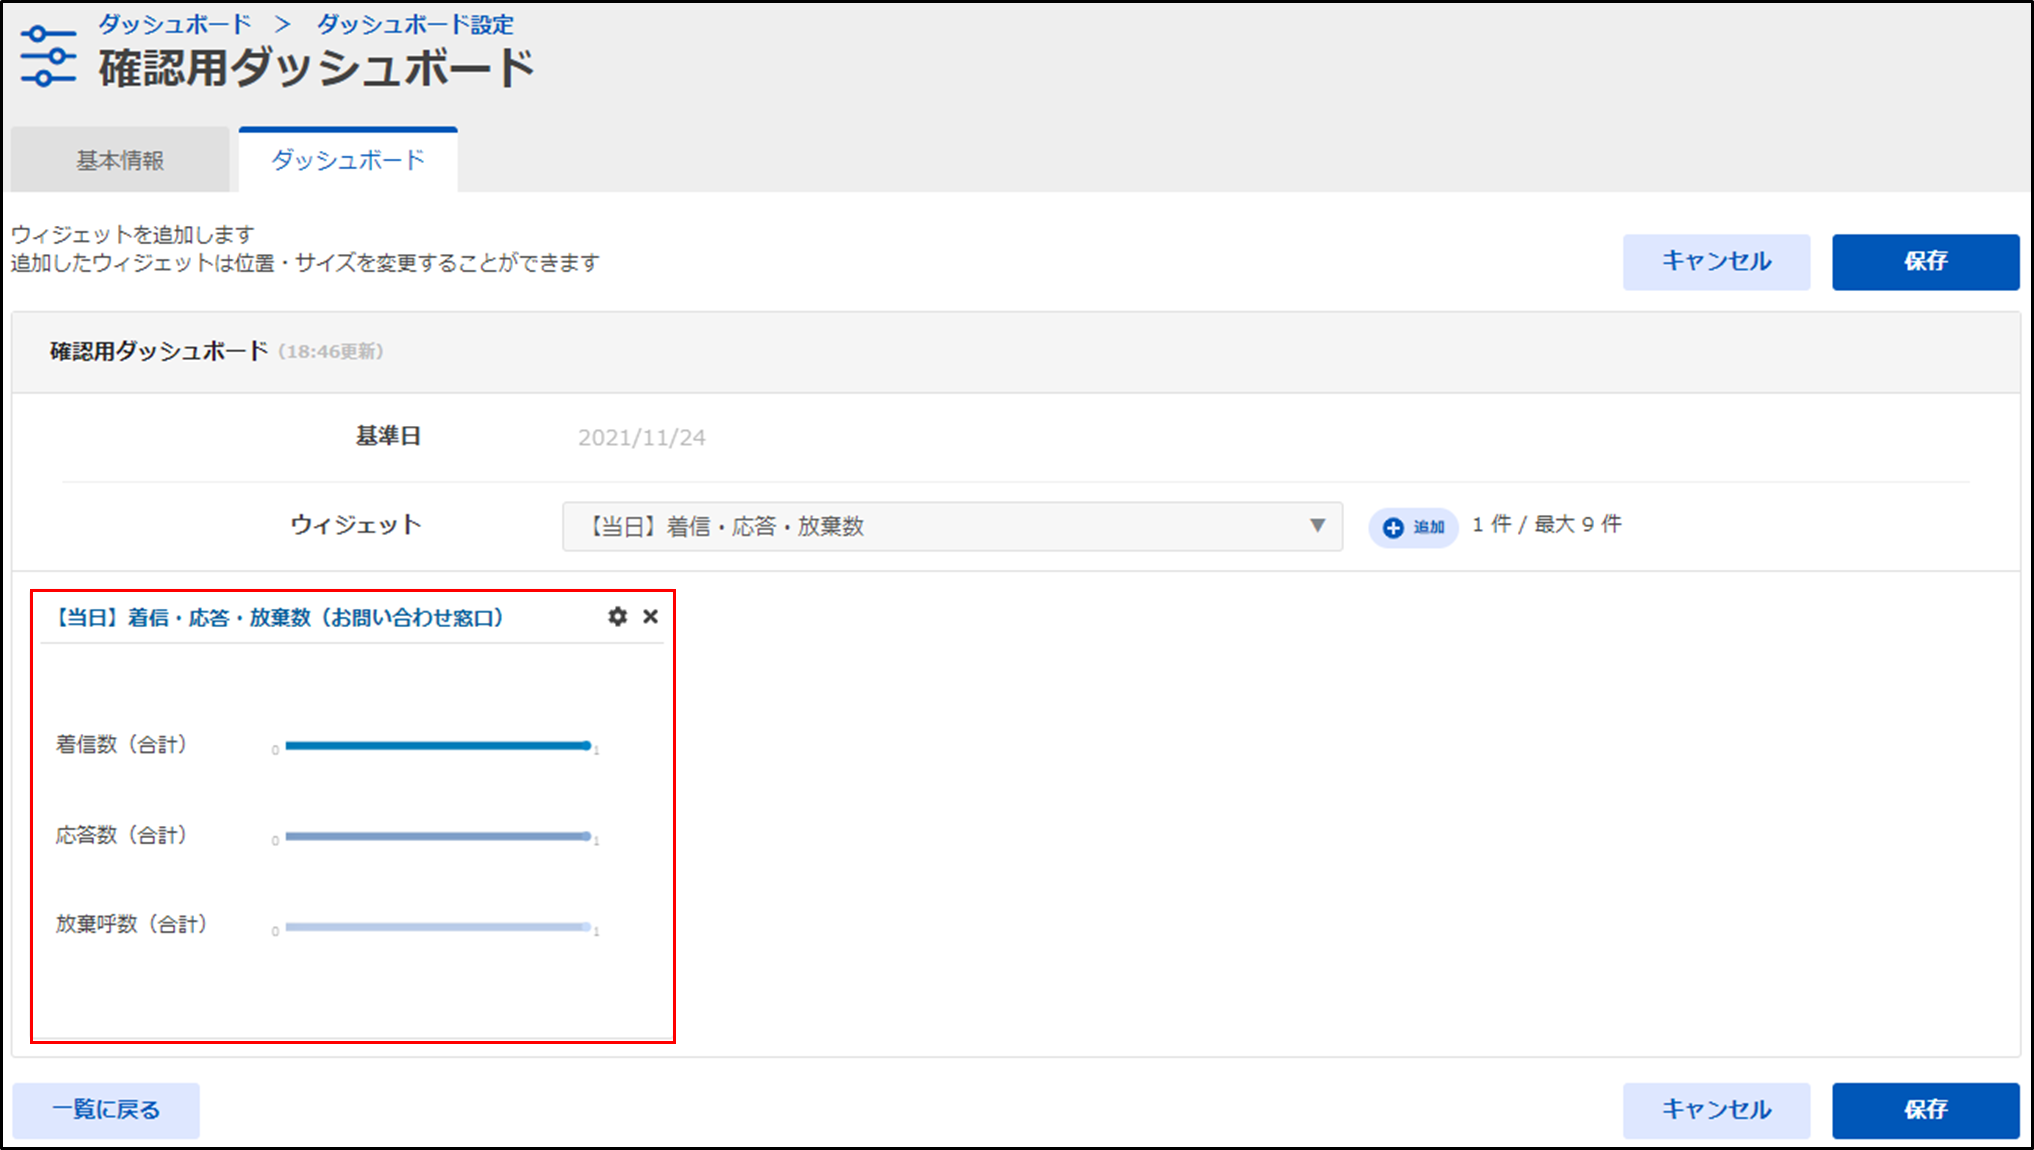Click the 放棄呼数（合計）bar
This screenshot has width=2034, height=1150.
pos(436,927)
